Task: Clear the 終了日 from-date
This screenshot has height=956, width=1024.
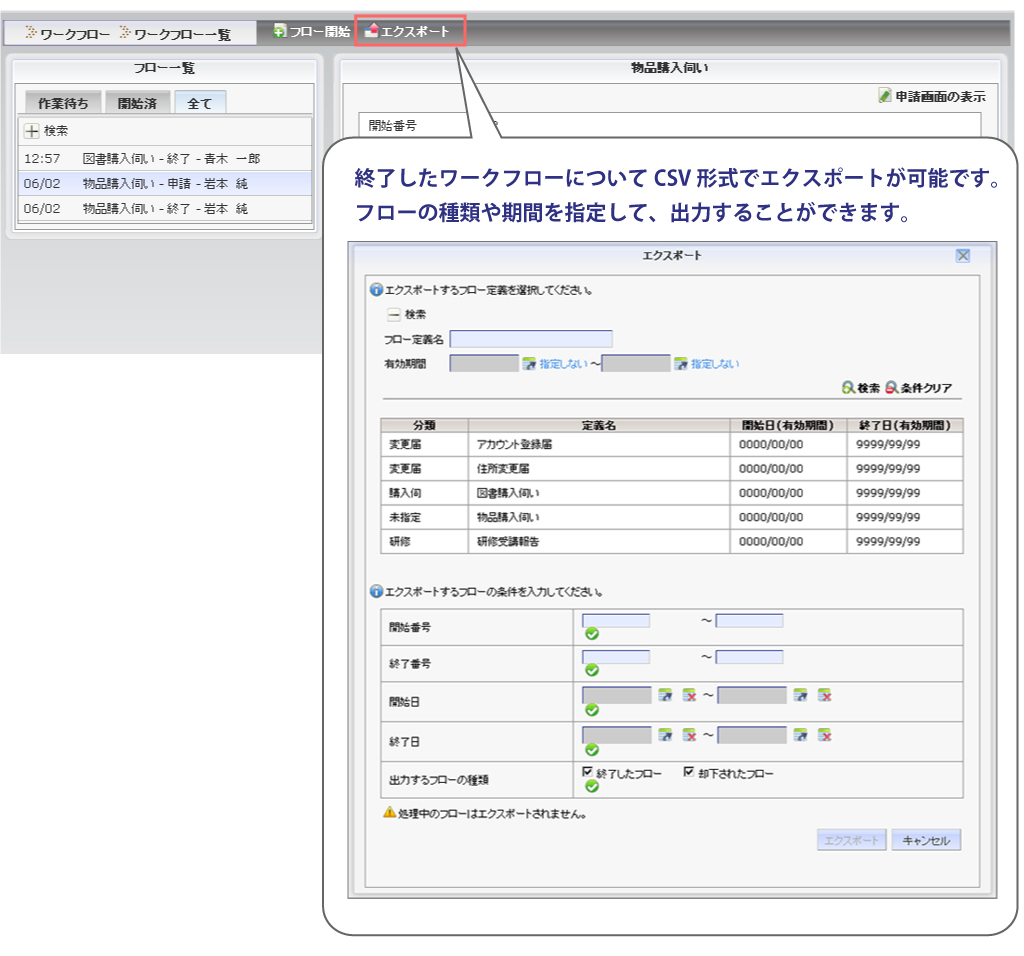Action: (x=689, y=735)
